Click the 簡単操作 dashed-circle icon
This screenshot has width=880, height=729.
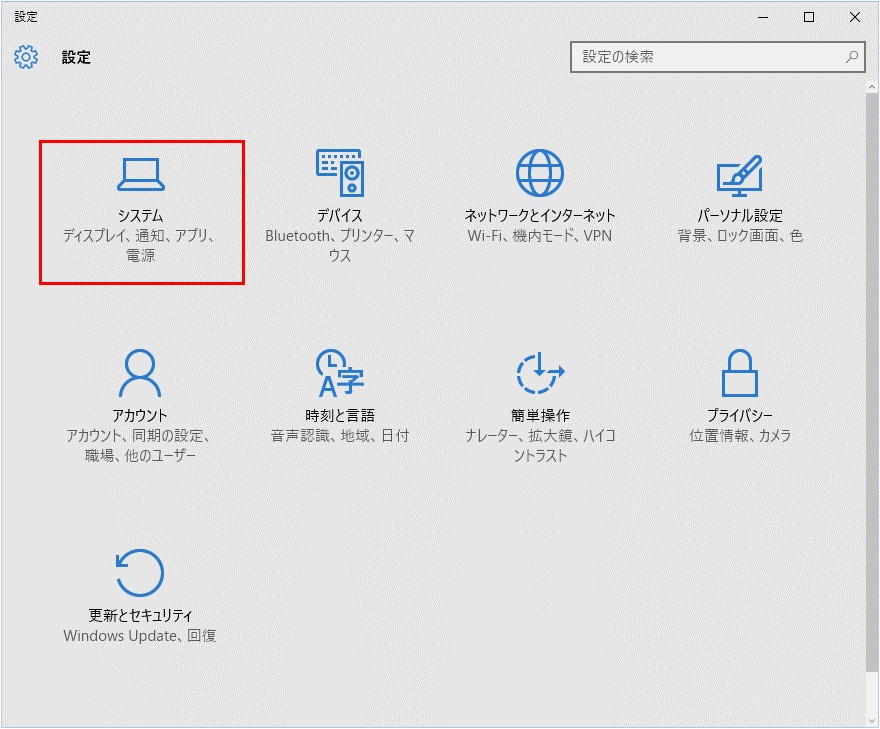[540, 373]
